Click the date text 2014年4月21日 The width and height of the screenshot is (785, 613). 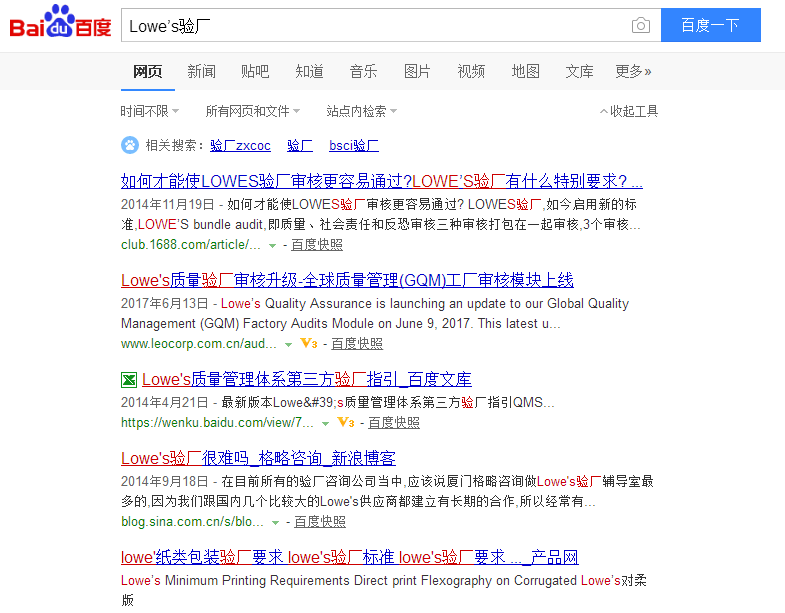[x=164, y=403]
